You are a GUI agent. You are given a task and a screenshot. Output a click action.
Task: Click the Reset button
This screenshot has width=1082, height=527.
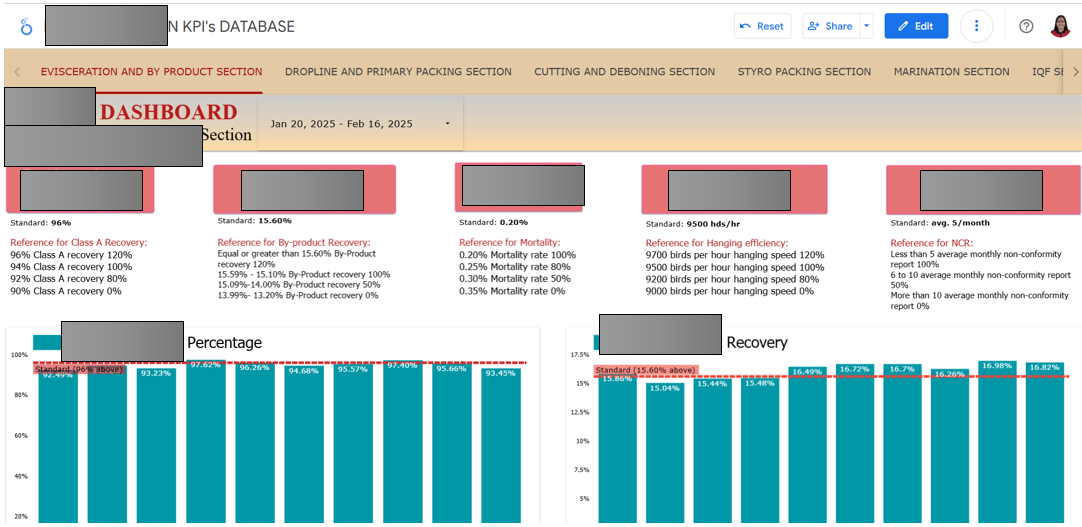click(x=763, y=26)
